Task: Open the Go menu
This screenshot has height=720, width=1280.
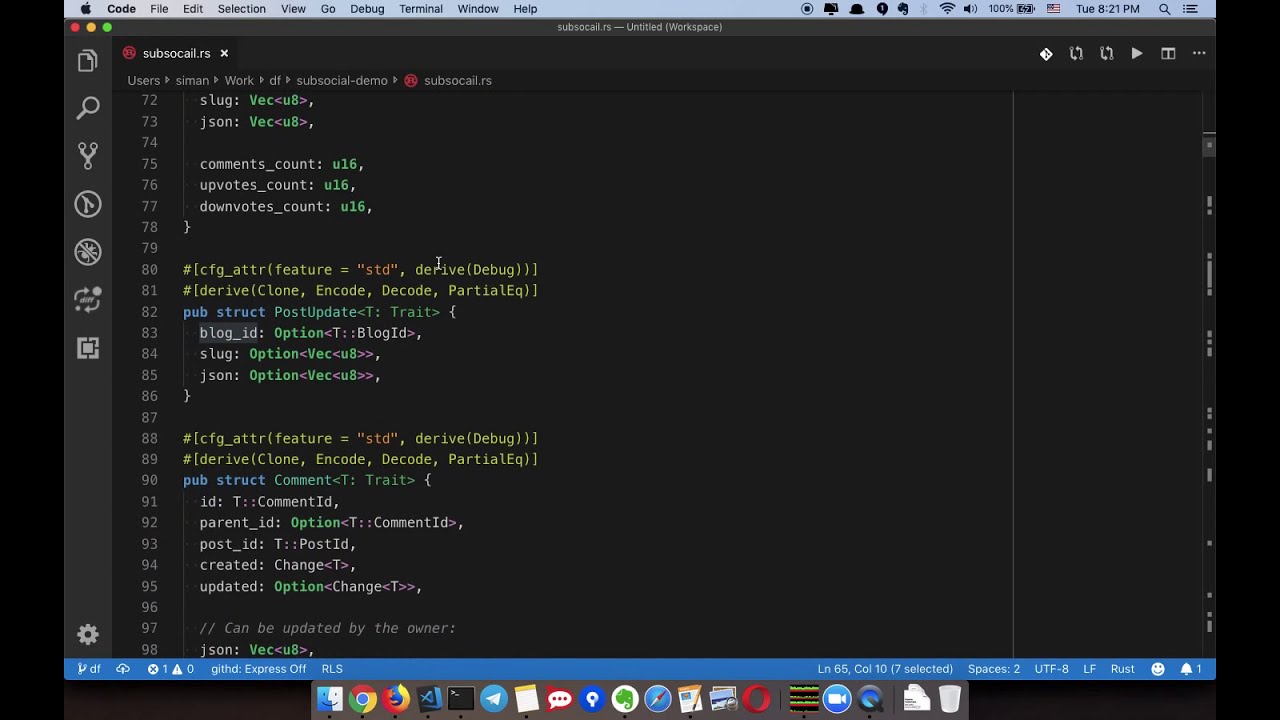Action: point(328,9)
